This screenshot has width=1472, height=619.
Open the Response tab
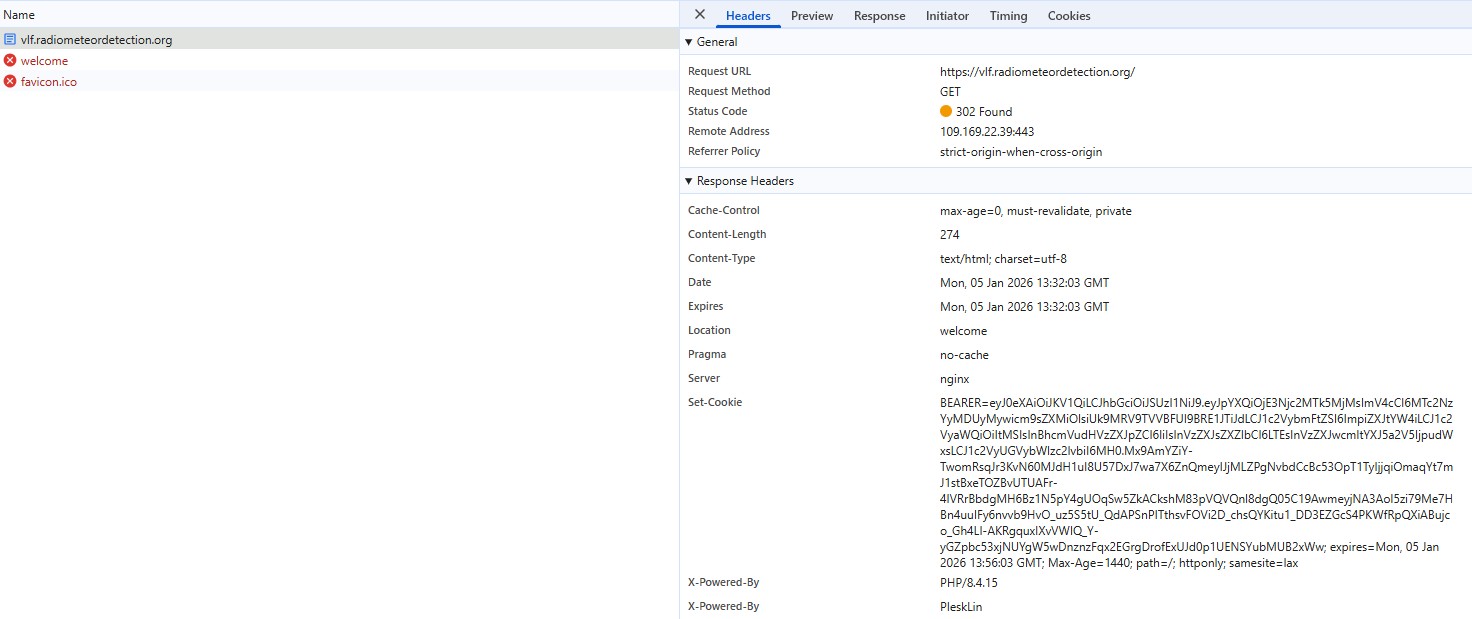(x=879, y=16)
